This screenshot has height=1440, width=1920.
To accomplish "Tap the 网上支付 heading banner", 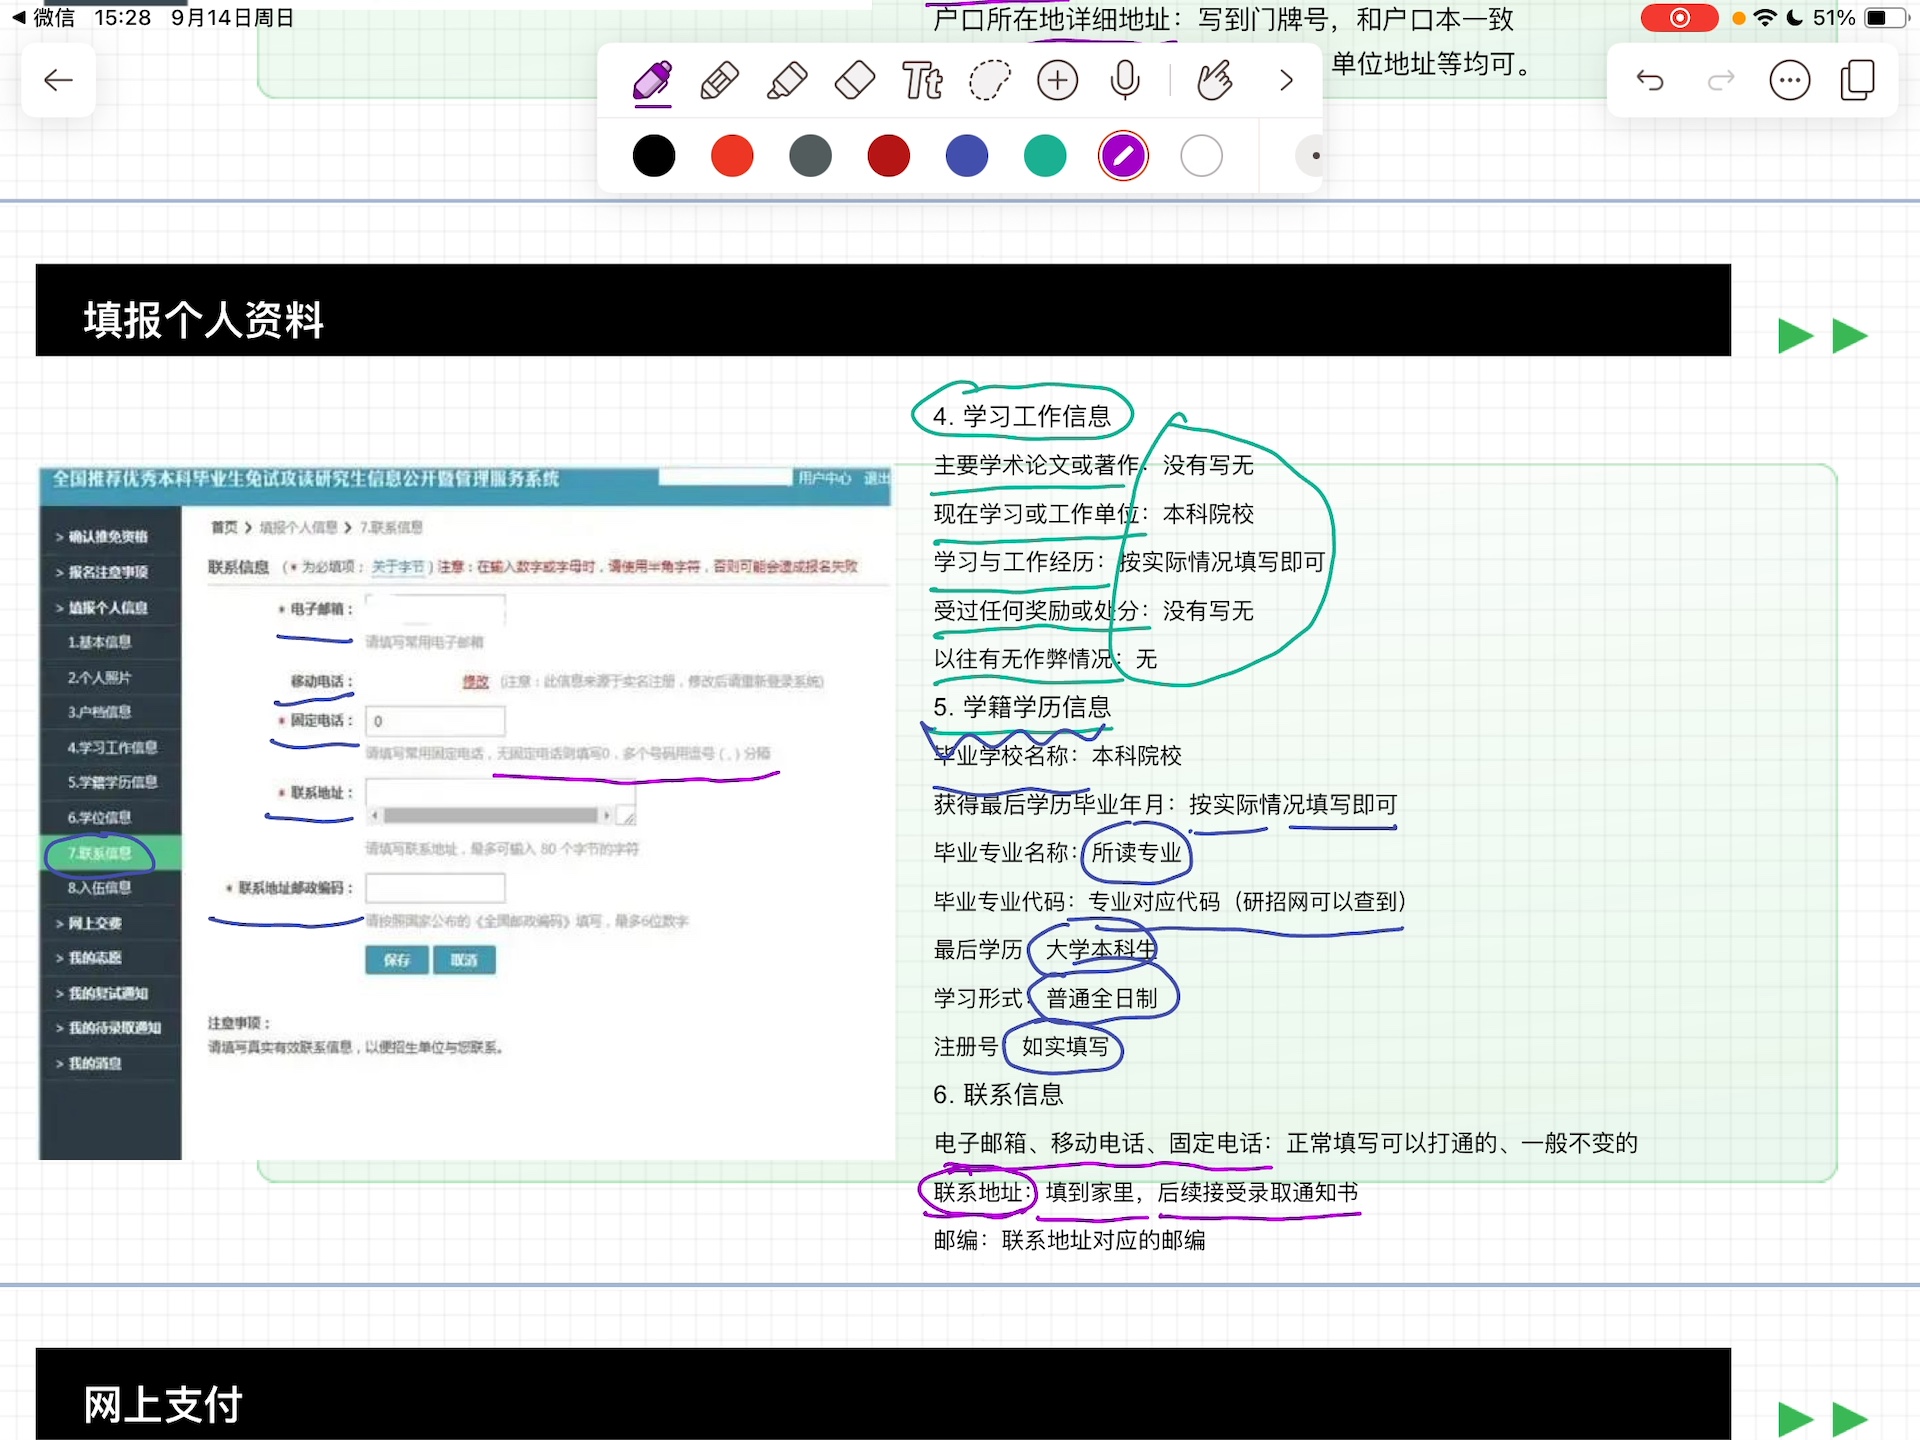I will coord(883,1394).
